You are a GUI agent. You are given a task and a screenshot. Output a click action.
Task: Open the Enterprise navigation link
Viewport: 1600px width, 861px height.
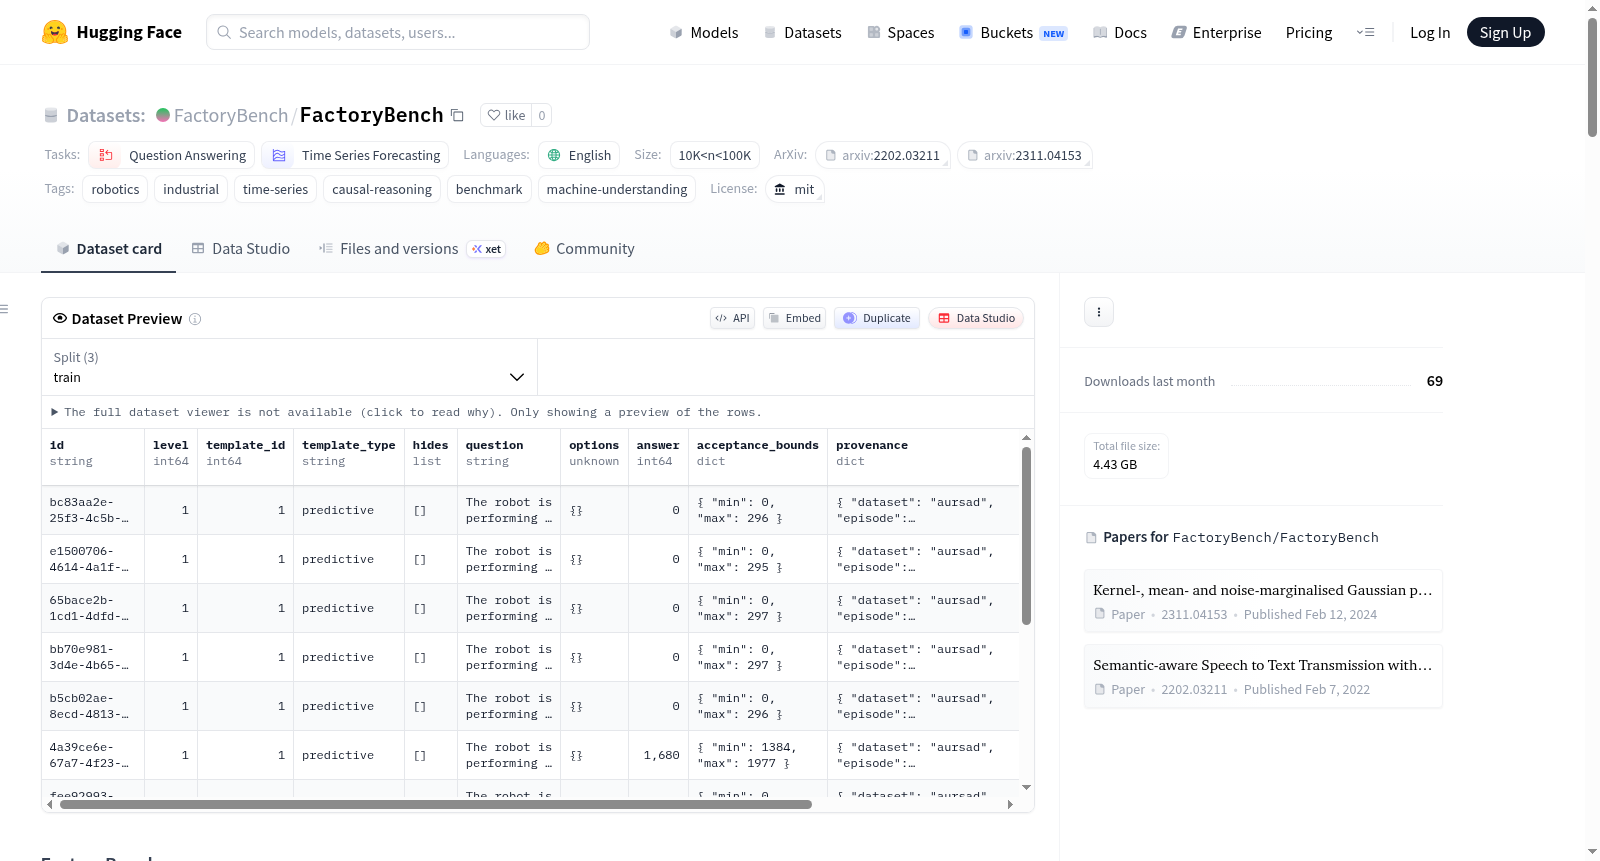click(1216, 33)
